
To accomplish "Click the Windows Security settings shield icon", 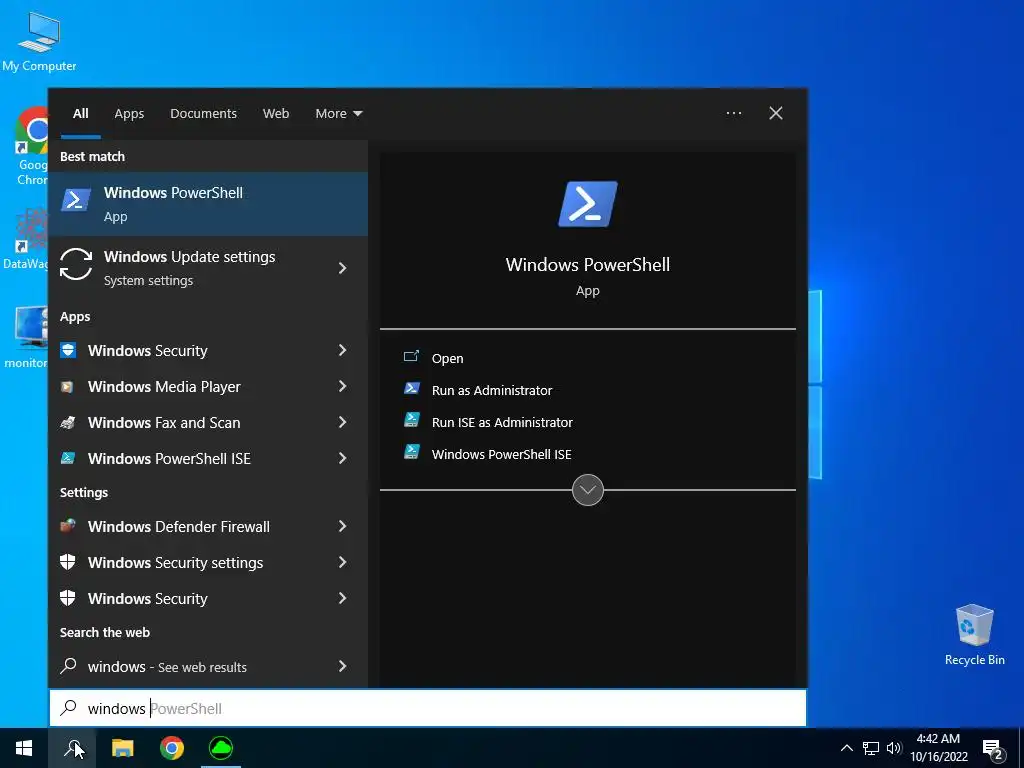I will [x=67, y=562].
